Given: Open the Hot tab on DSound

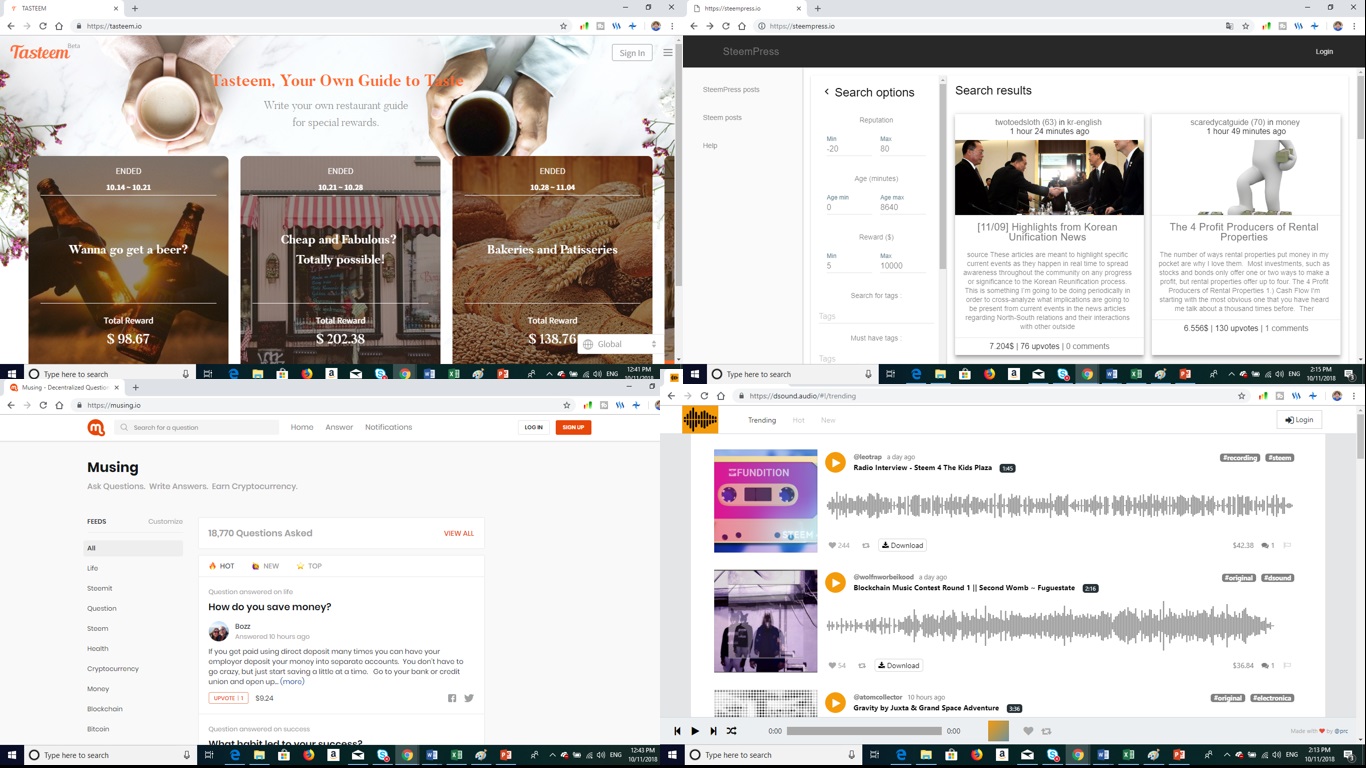Looking at the screenshot, I should click(798, 420).
